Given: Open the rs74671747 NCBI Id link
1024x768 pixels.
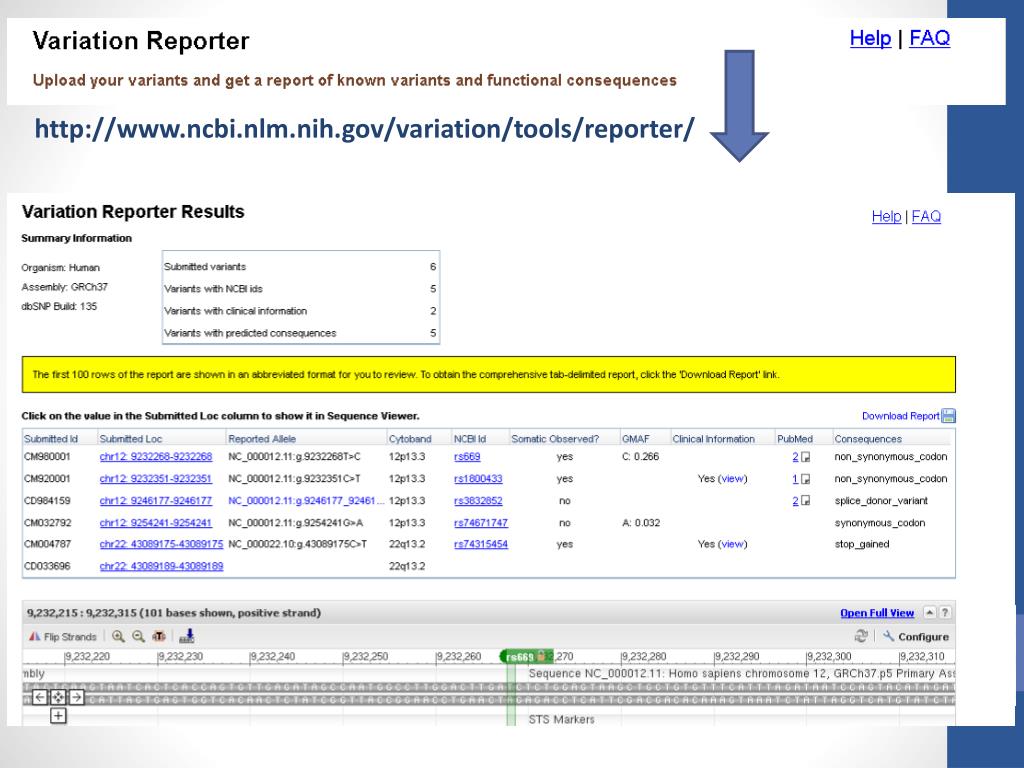Looking at the screenshot, I should click(481, 522).
